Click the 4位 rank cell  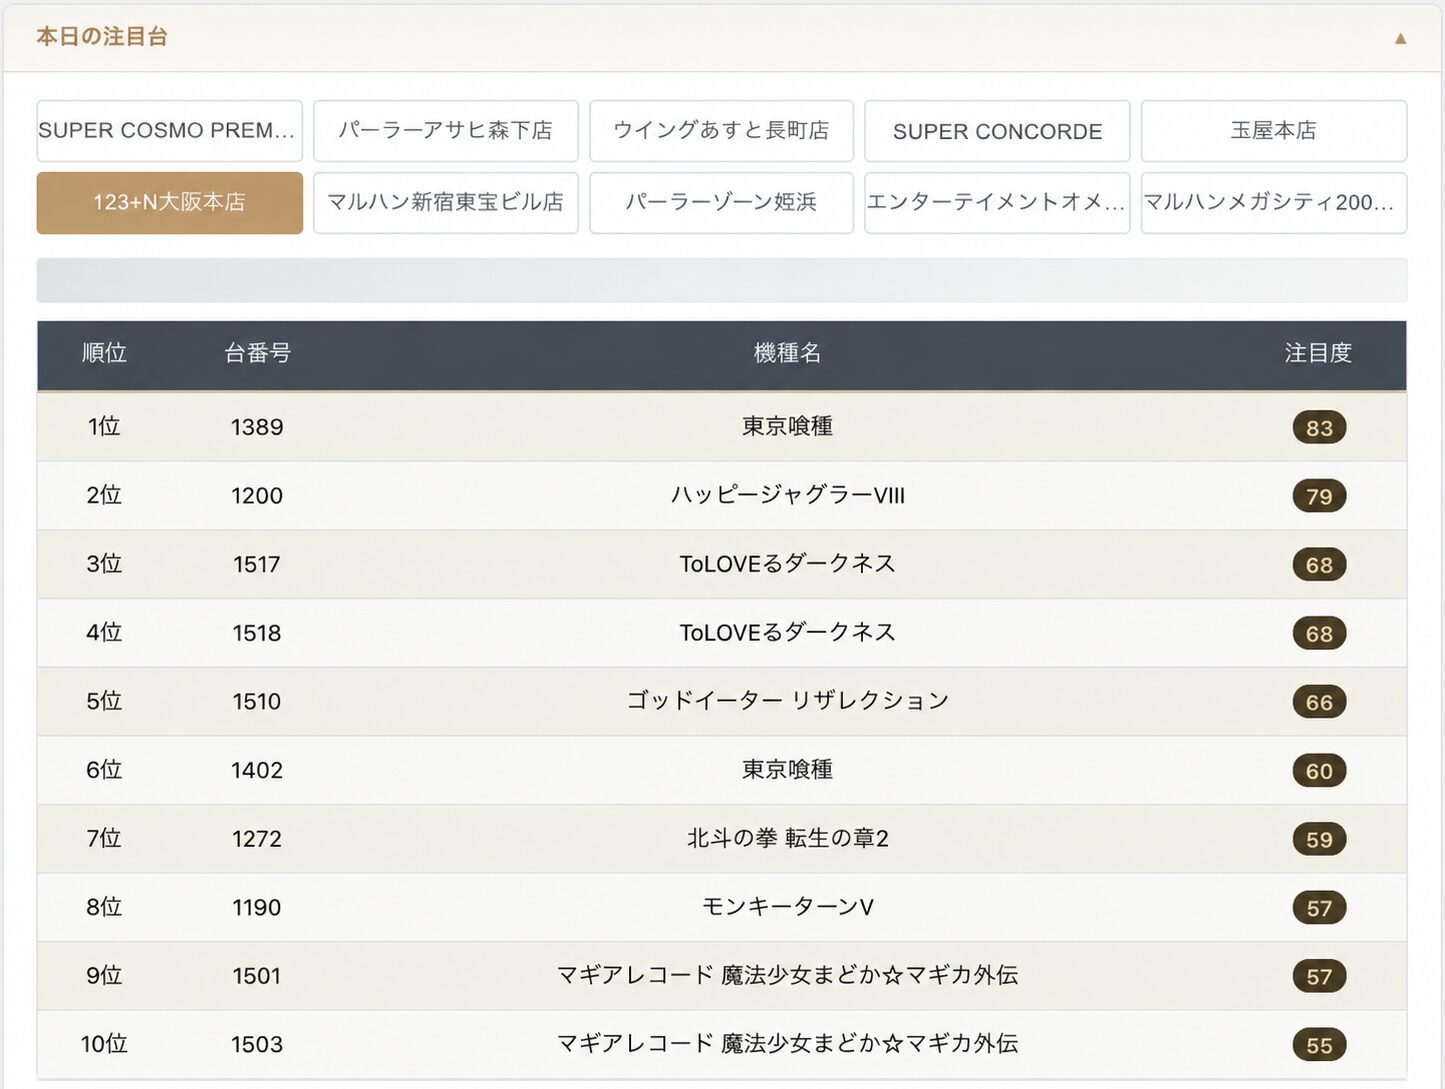(x=104, y=633)
